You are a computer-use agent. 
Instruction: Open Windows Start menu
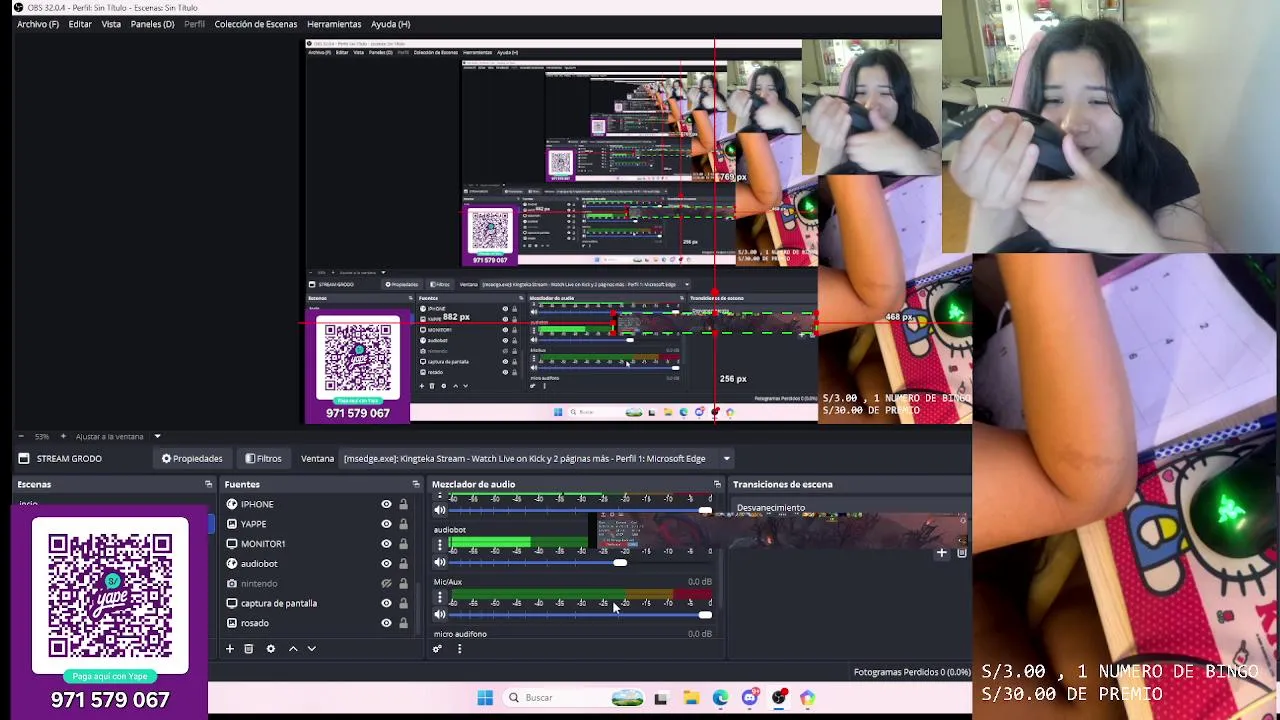[x=485, y=698]
